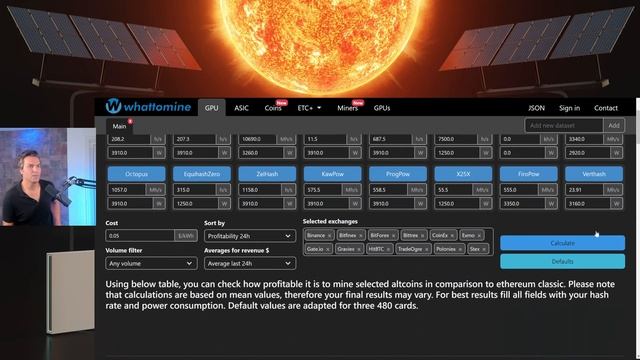This screenshot has width=640, height=360.
Task: Open the Sort by Profitability 24h dropdown
Action: pyautogui.click(x=250, y=236)
